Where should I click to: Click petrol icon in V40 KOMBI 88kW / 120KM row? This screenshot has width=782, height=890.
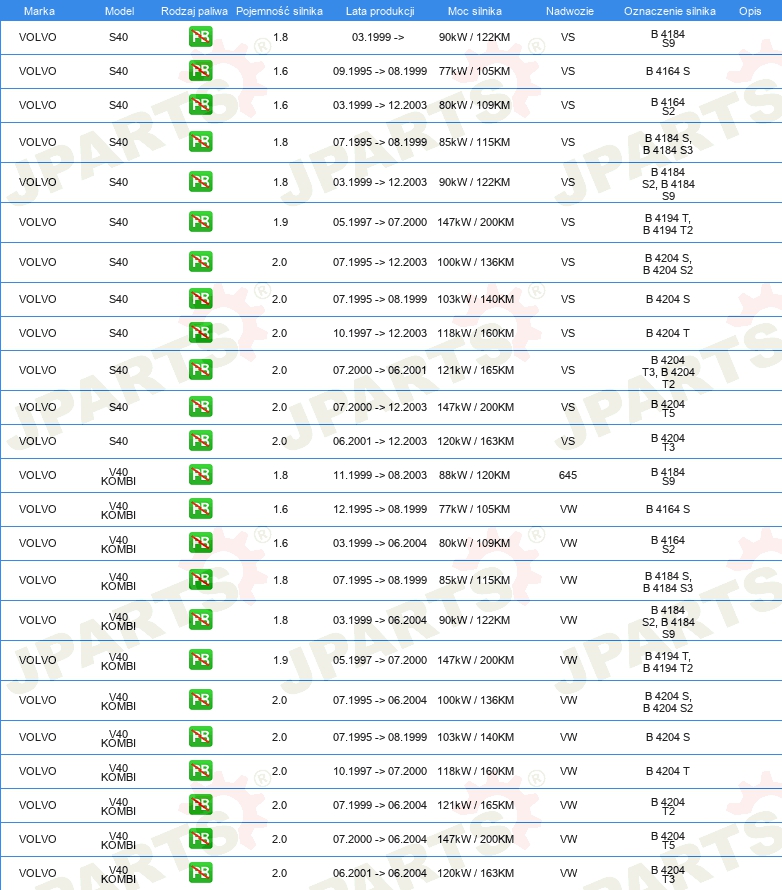tap(201, 475)
